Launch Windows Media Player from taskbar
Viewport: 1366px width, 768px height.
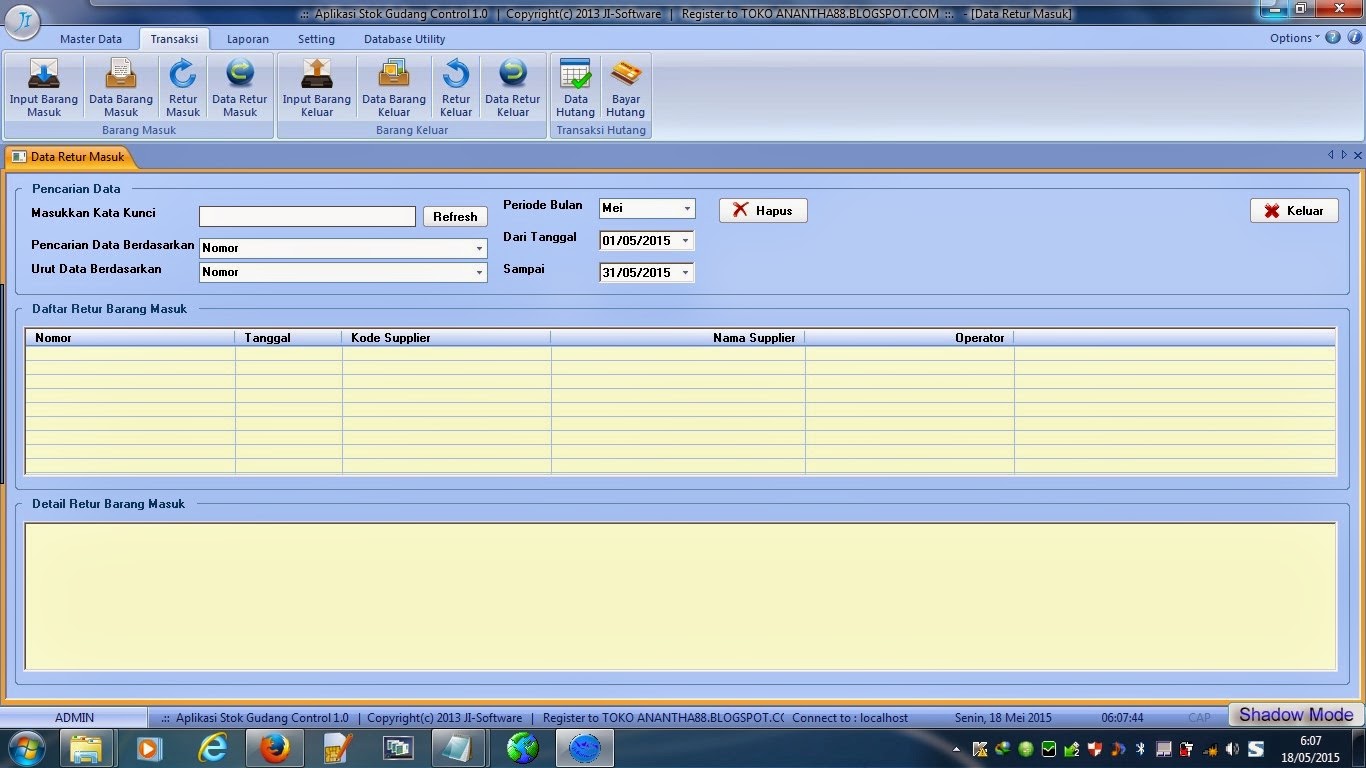pos(149,748)
